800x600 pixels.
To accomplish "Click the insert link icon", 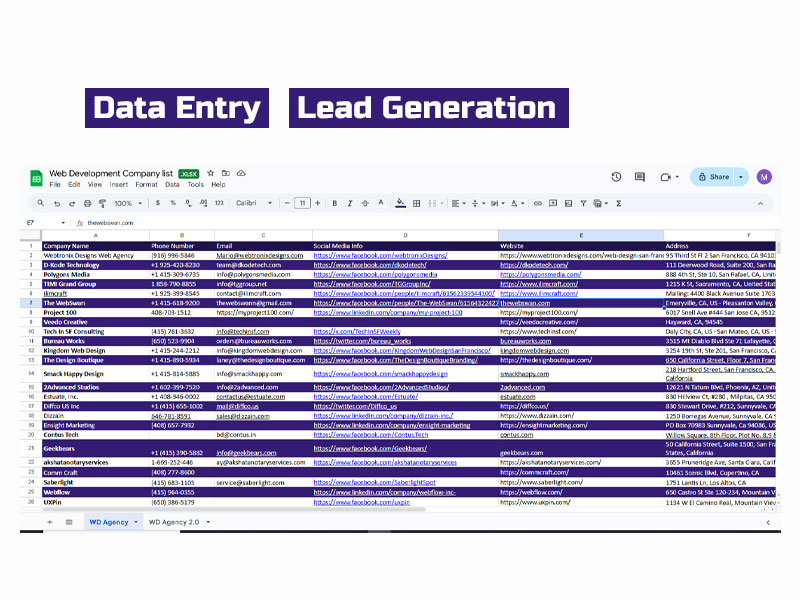I will click(x=538, y=203).
